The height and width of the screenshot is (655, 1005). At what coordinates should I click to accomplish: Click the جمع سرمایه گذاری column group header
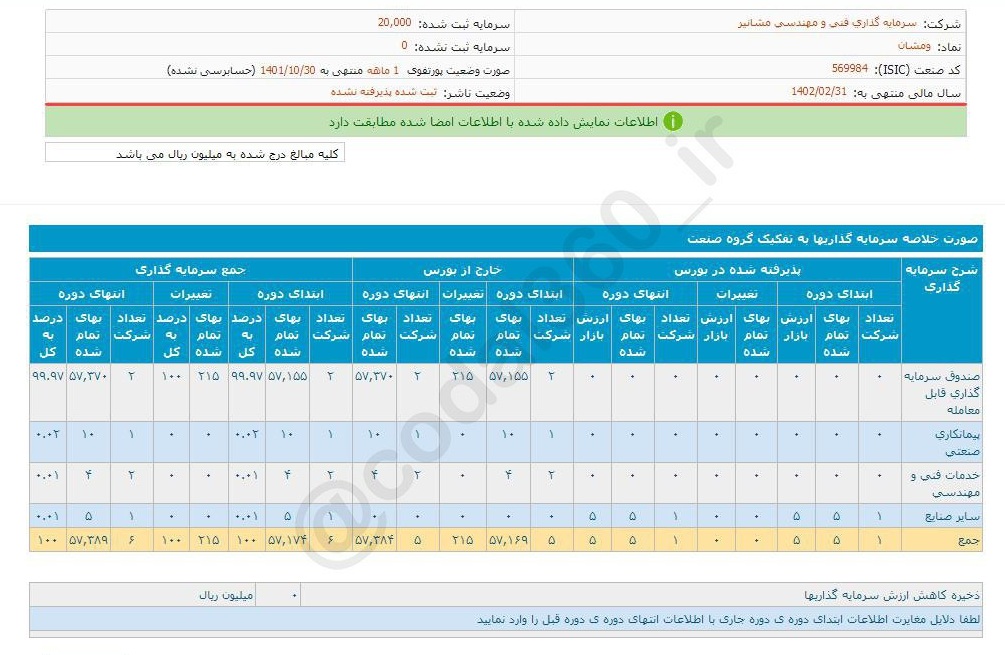point(191,270)
